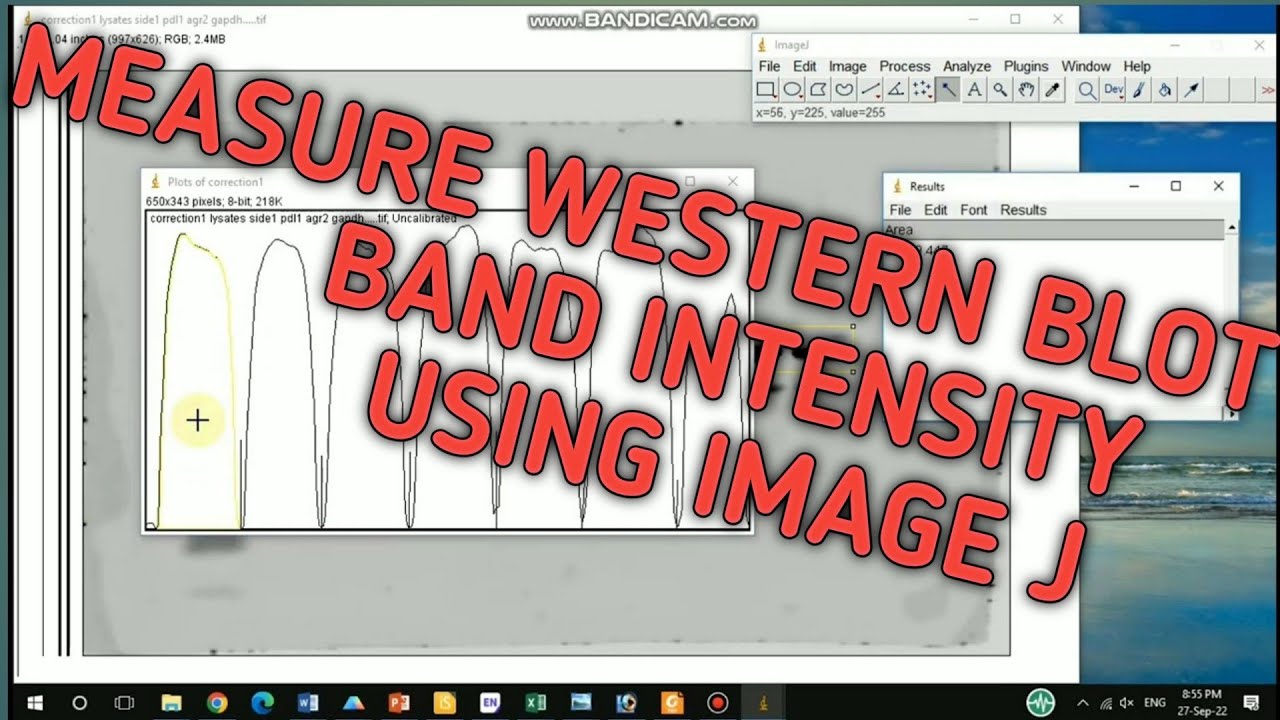This screenshot has width=1280, height=720.
Task: Open the Dev developer menu tool
Action: click(1113, 90)
